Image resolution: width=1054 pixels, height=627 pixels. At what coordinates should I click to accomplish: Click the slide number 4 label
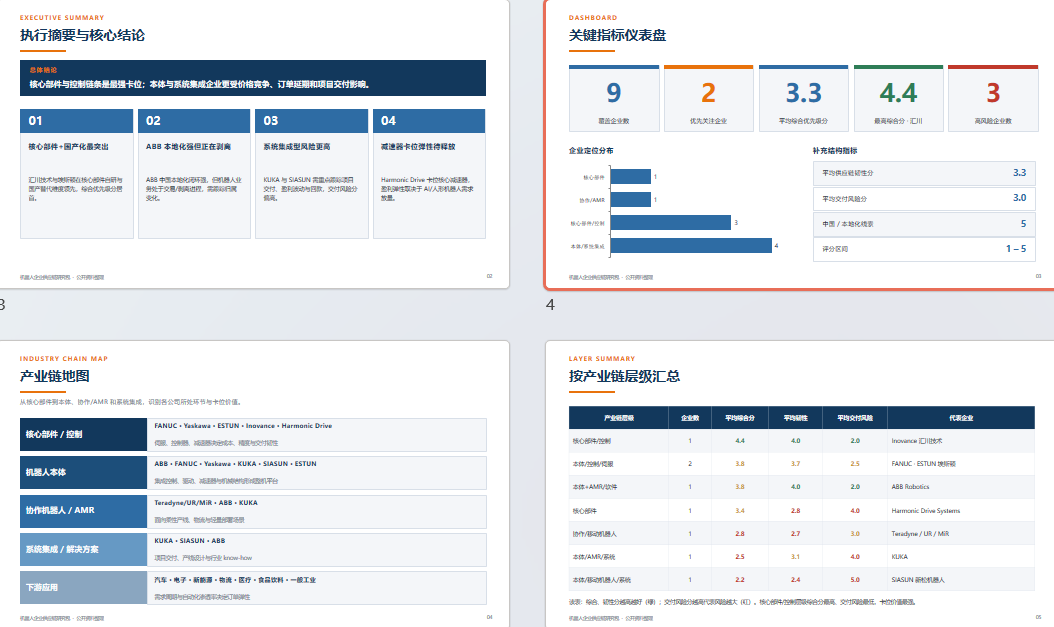(550, 305)
